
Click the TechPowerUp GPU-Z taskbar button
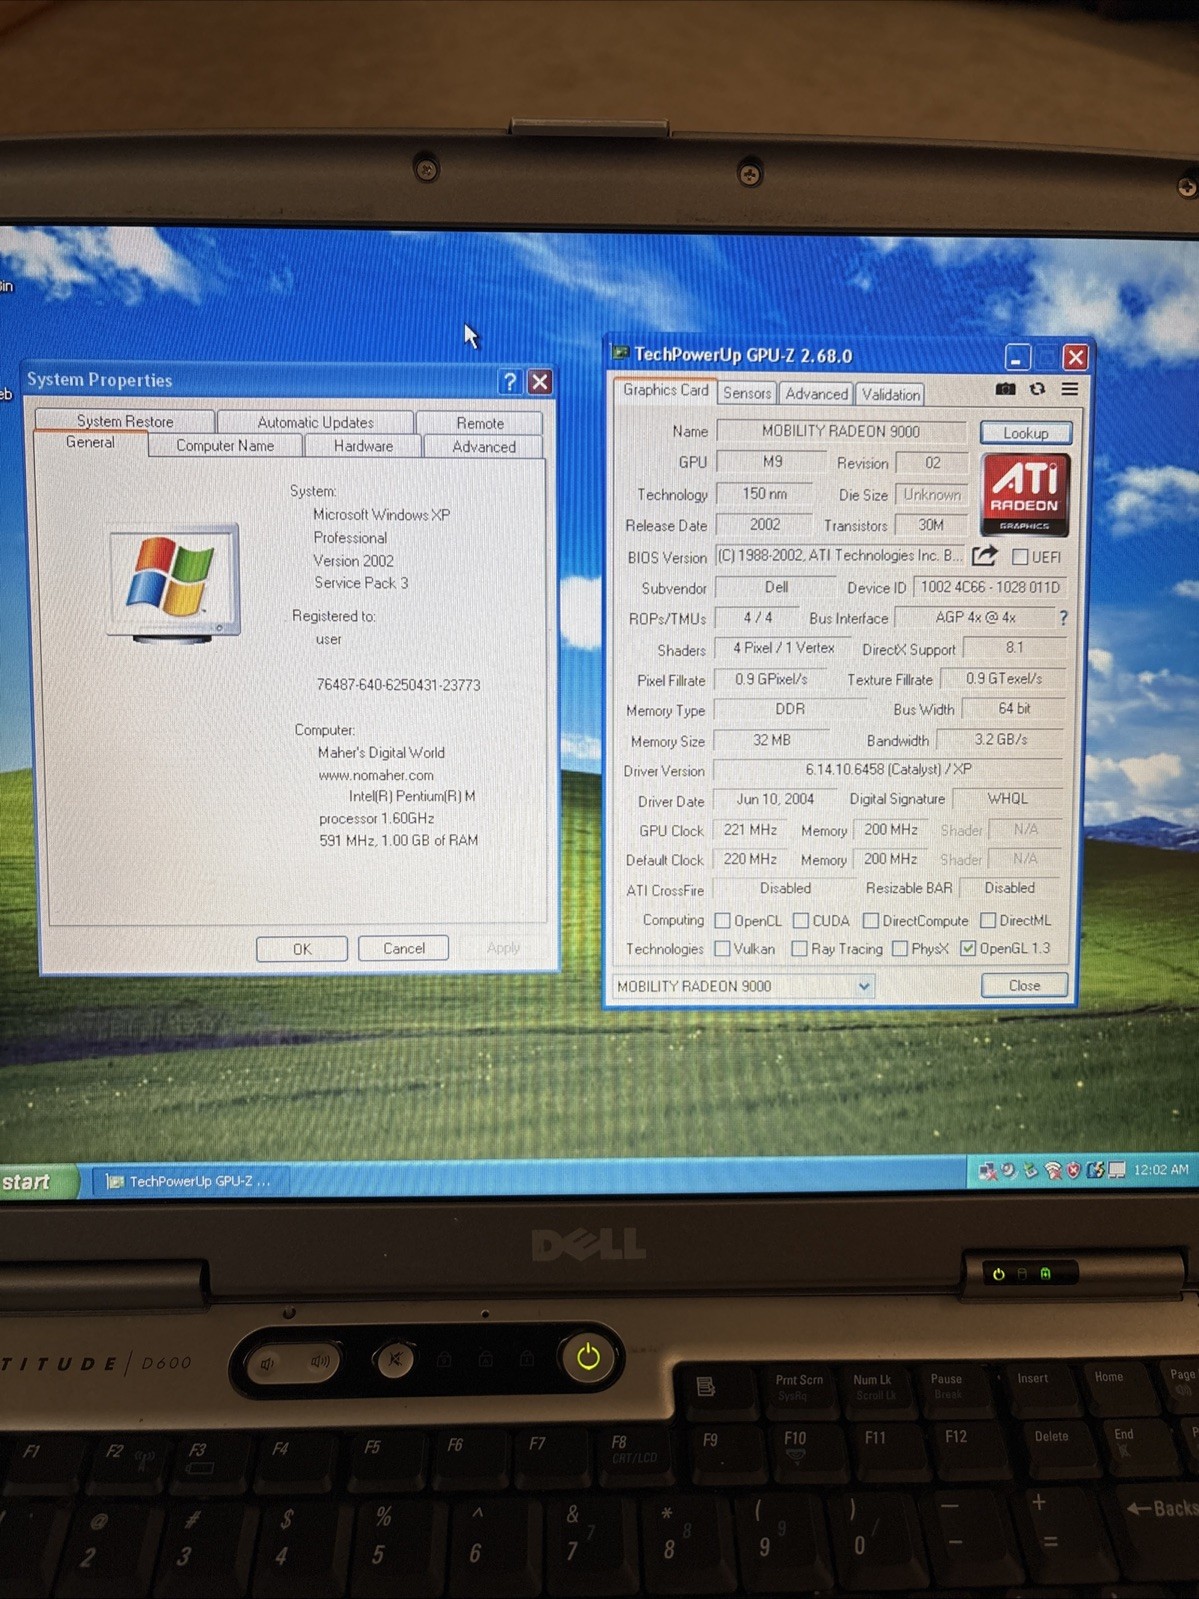190,1181
